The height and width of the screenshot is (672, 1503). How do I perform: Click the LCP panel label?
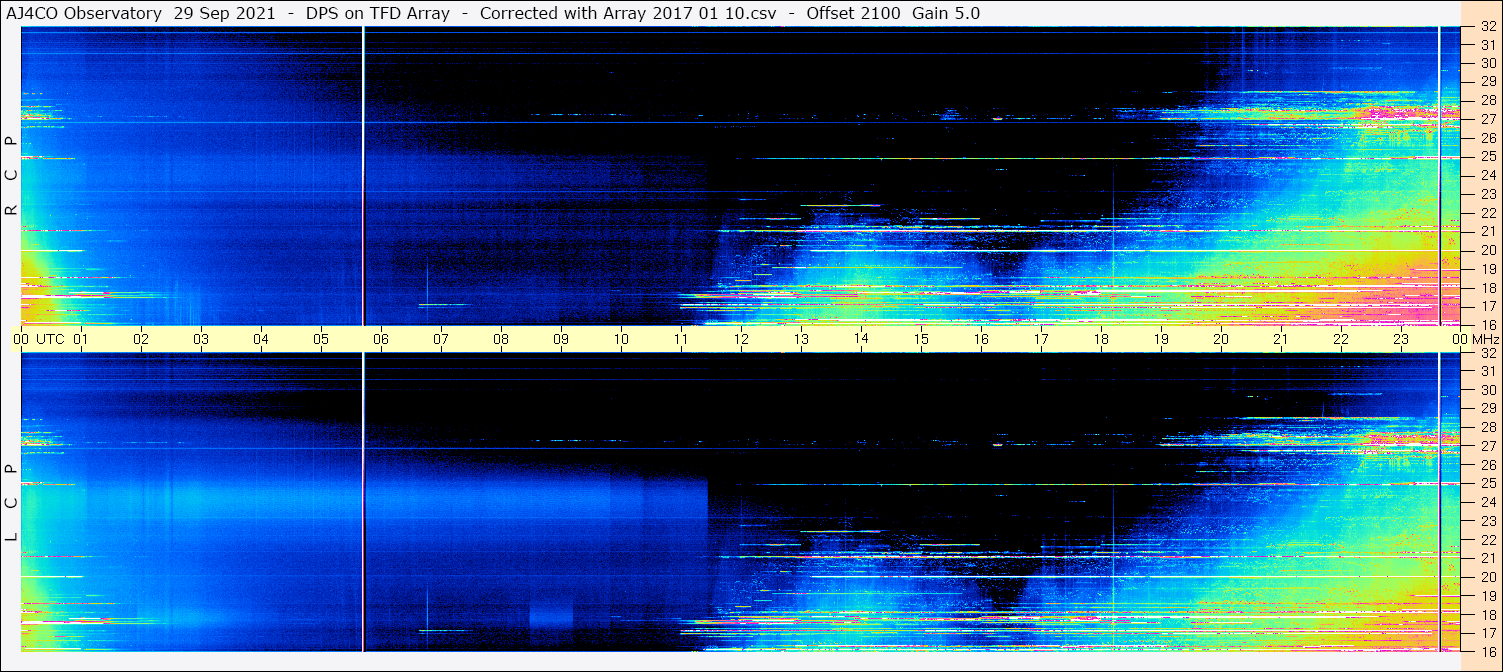(11, 503)
